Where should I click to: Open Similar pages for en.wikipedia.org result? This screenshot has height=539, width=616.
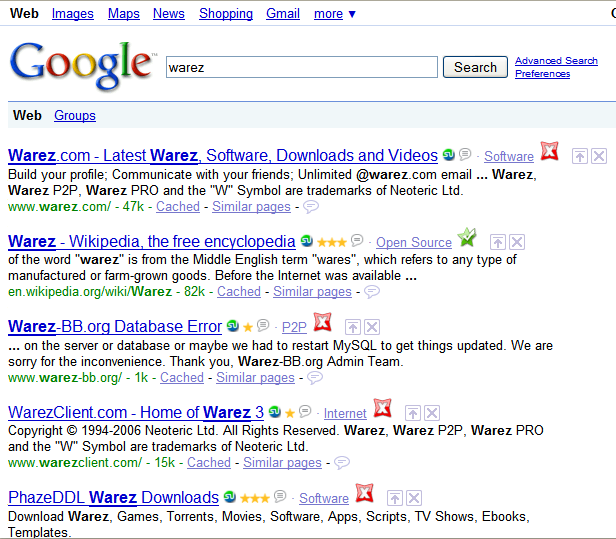pyautogui.click(x=313, y=292)
